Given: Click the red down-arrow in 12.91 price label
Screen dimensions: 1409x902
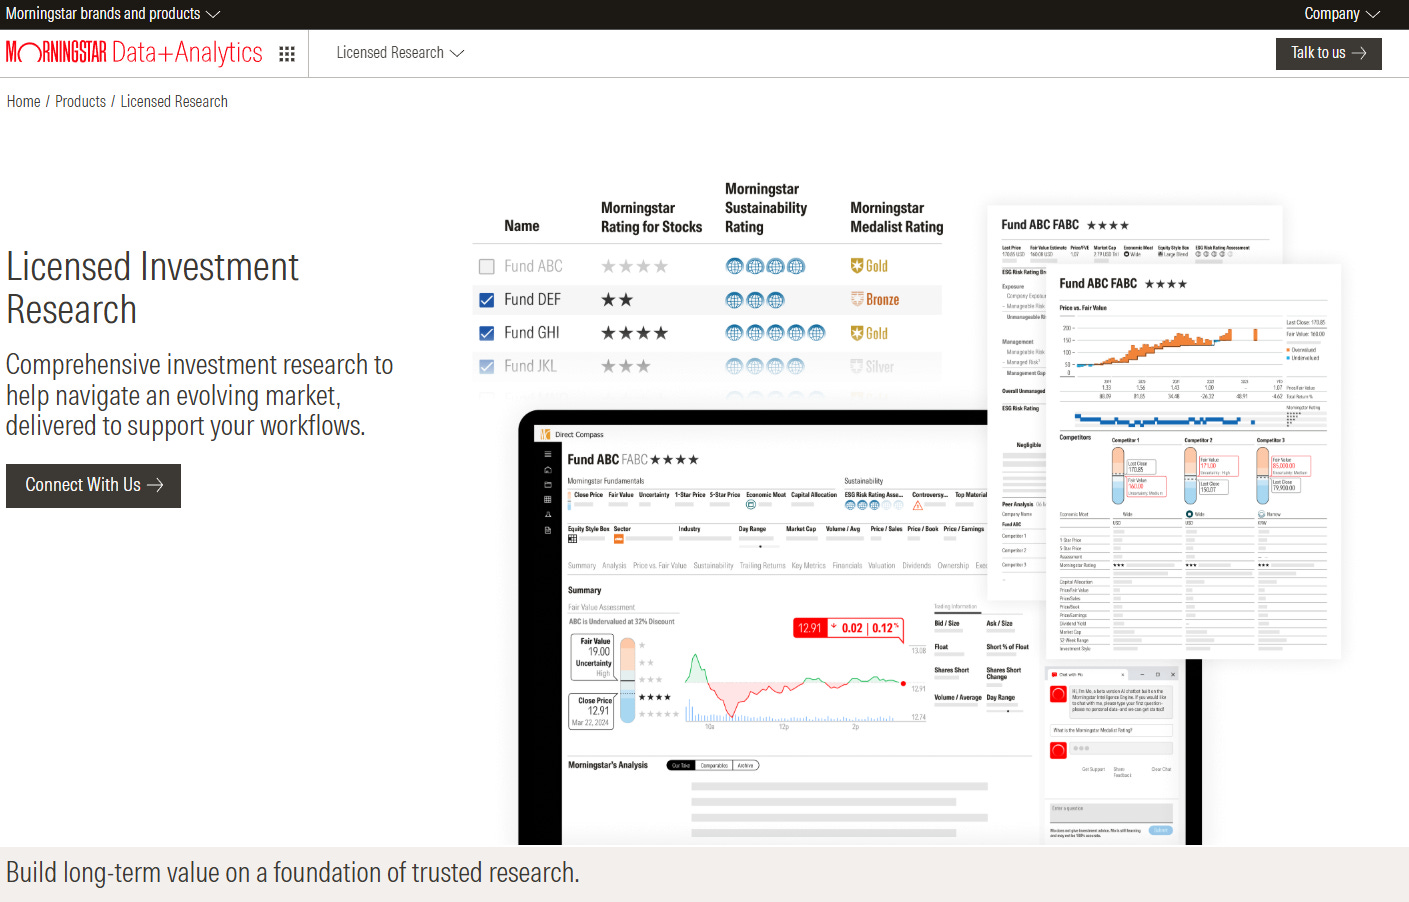Looking at the screenshot, I should point(833,626).
